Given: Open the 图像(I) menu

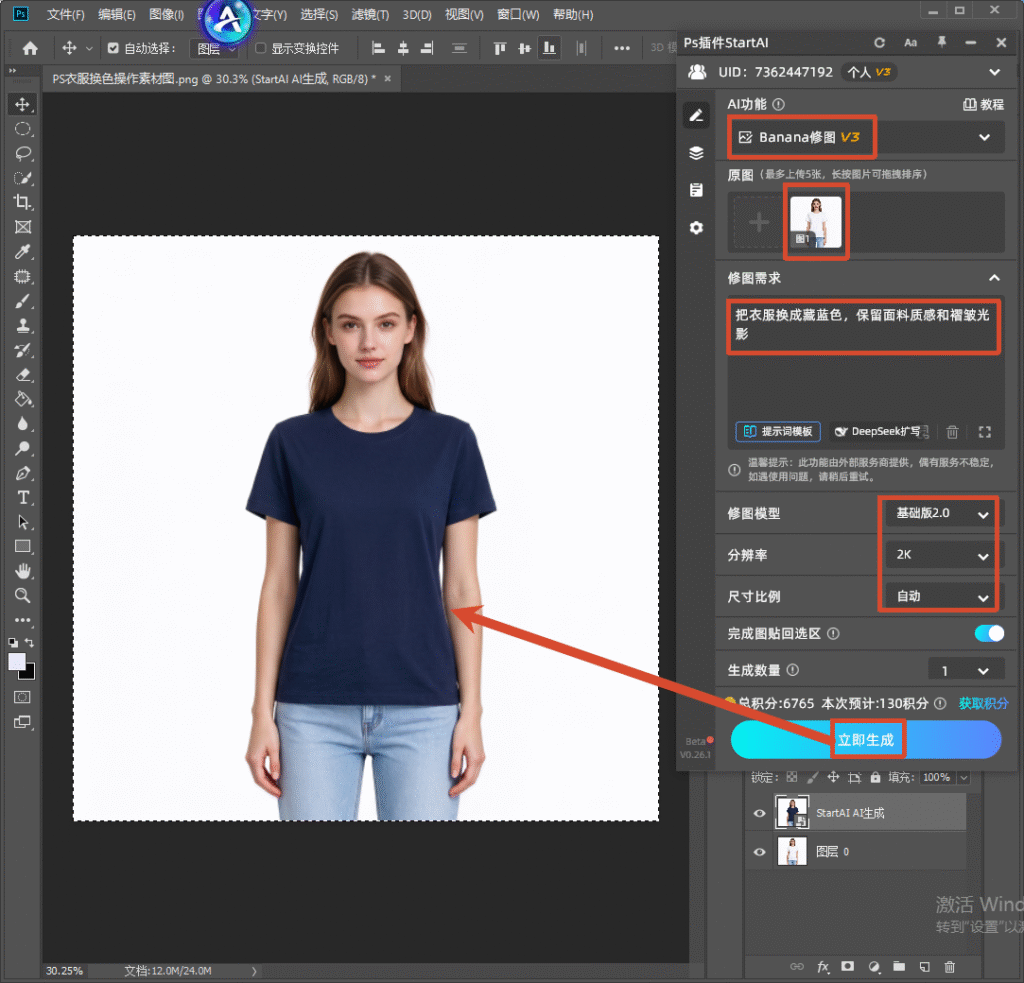Looking at the screenshot, I should click(166, 14).
